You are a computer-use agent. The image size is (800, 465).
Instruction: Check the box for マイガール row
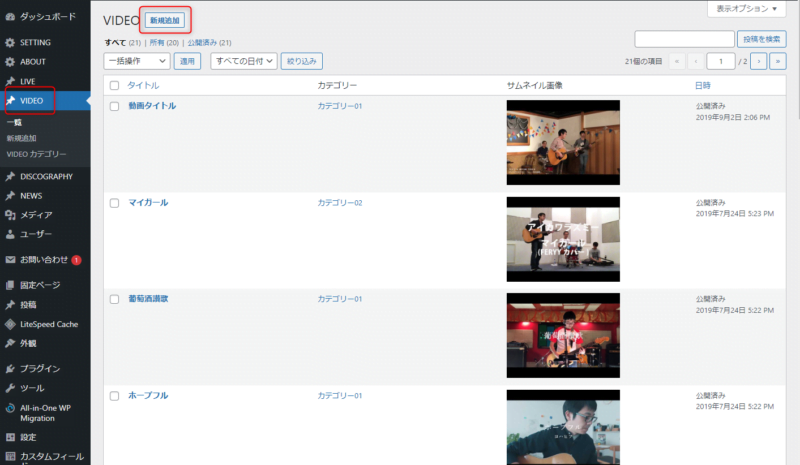pyautogui.click(x=114, y=203)
